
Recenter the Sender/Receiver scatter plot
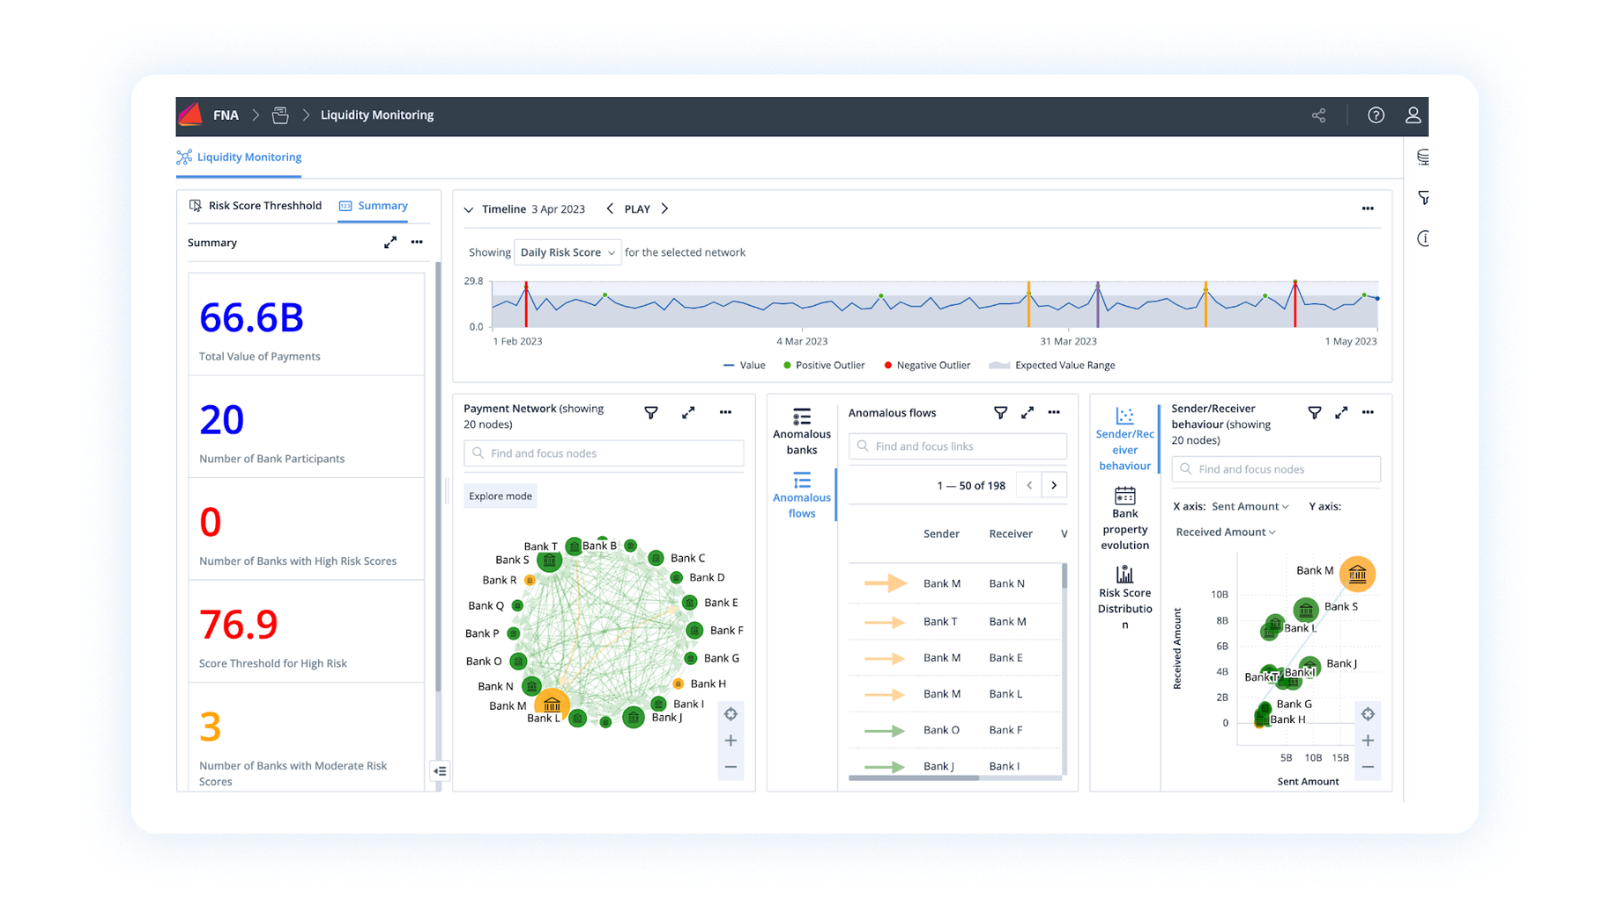tap(1367, 714)
